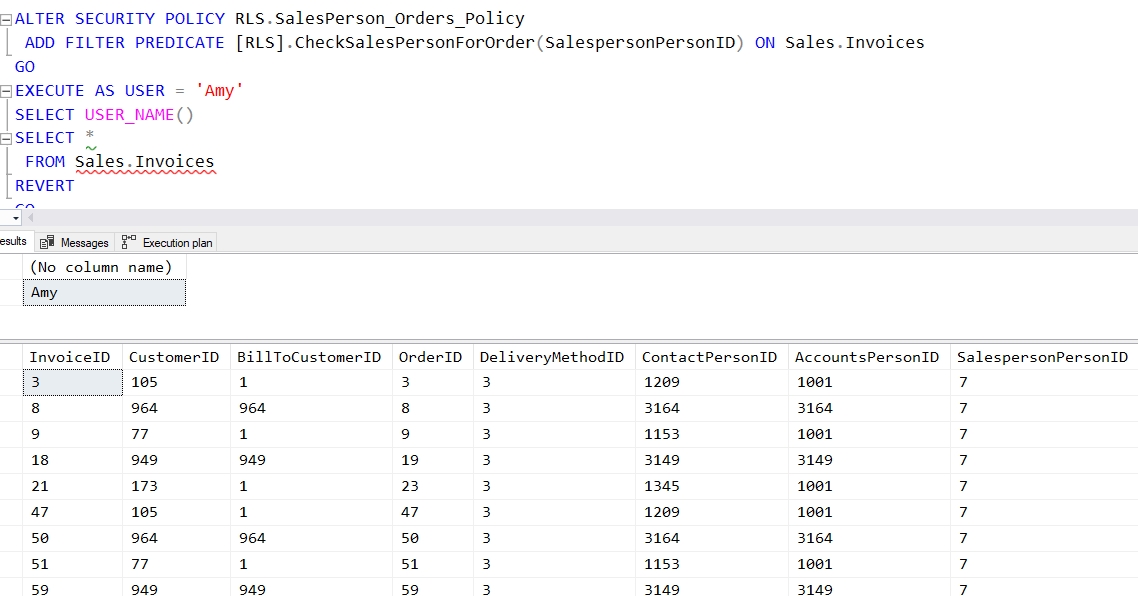Screen dimensions: 1138x596
Task: Click the USER_NAME function in the query
Action: (129, 115)
